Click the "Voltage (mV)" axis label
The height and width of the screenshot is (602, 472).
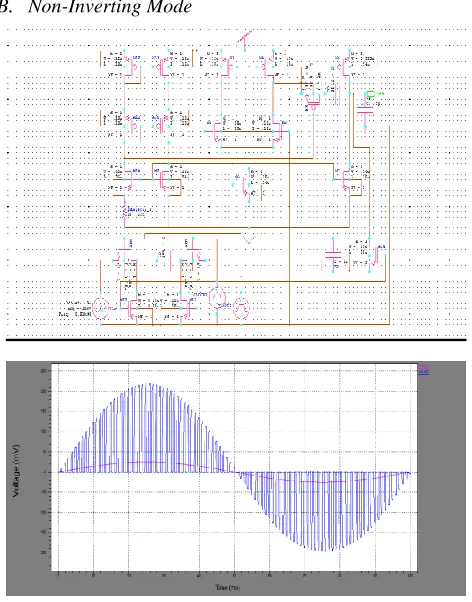tap(16, 471)
